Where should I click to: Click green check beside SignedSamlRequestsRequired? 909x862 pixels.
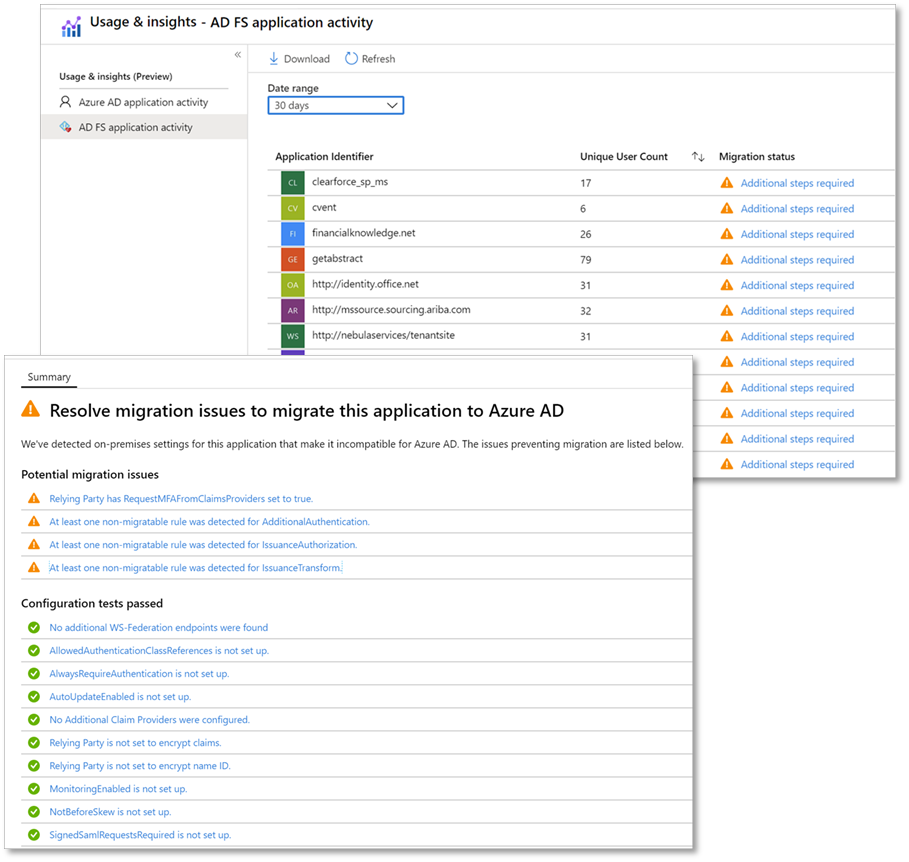(x=34, y=835)
